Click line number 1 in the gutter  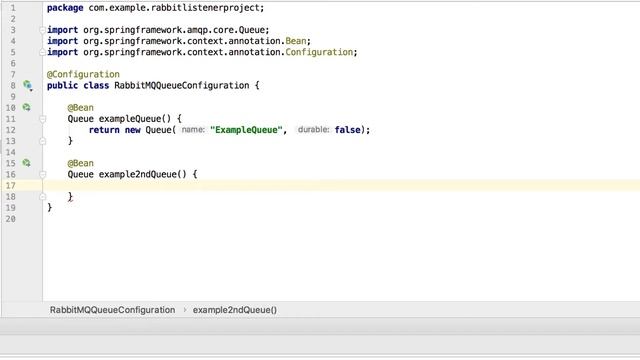coord(13,8)
